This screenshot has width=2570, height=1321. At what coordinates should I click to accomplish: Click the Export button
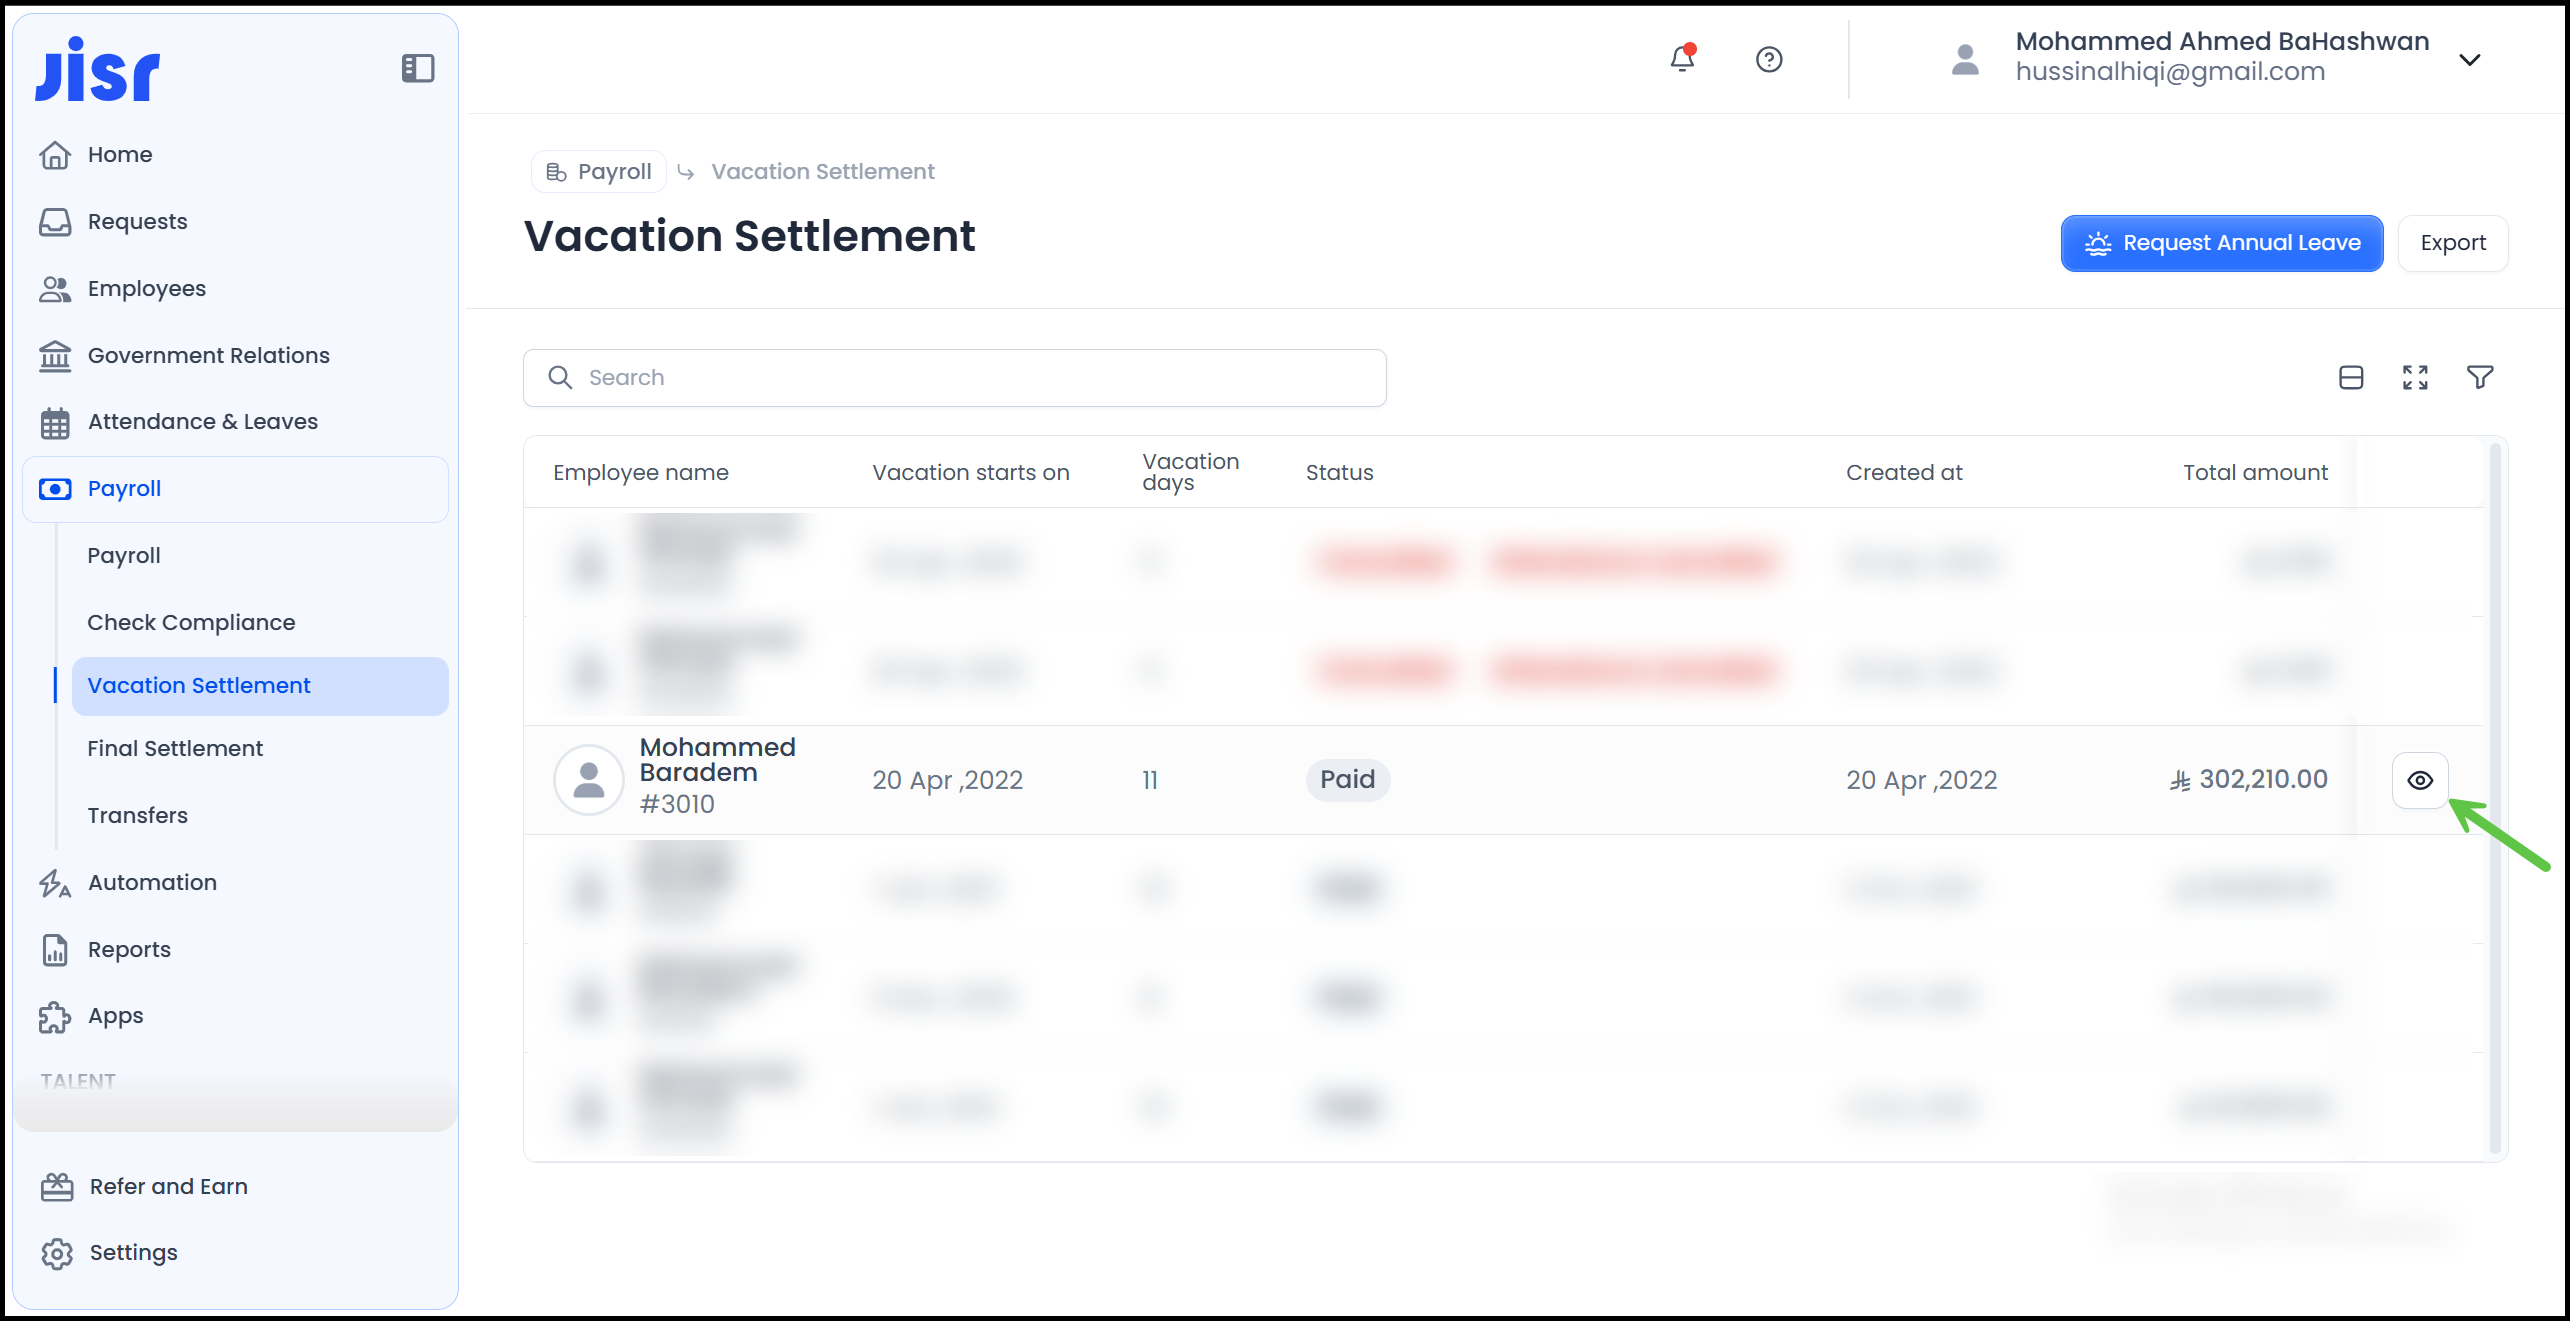2452,244
